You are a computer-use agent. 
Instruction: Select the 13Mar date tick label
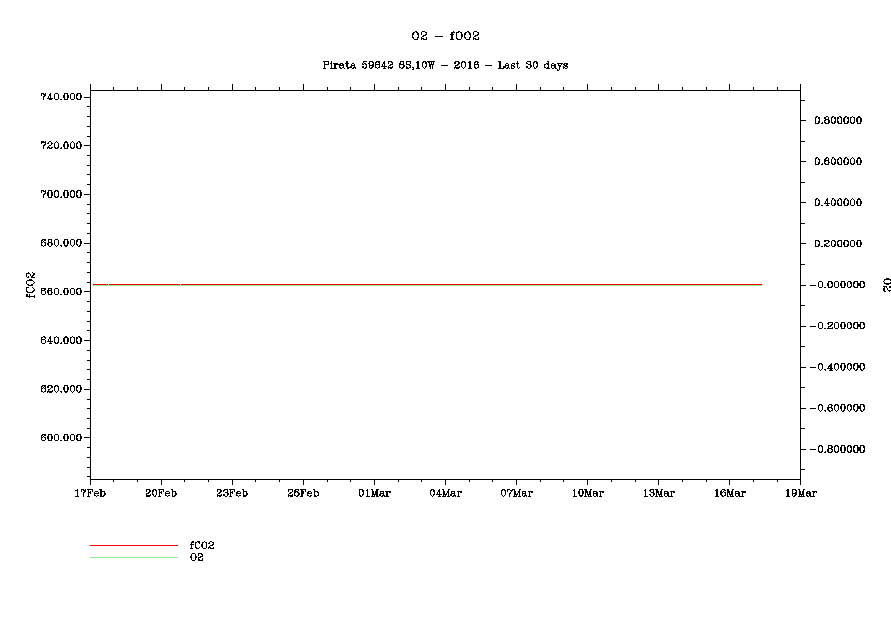pyautogui.click(x=658, y=493)
